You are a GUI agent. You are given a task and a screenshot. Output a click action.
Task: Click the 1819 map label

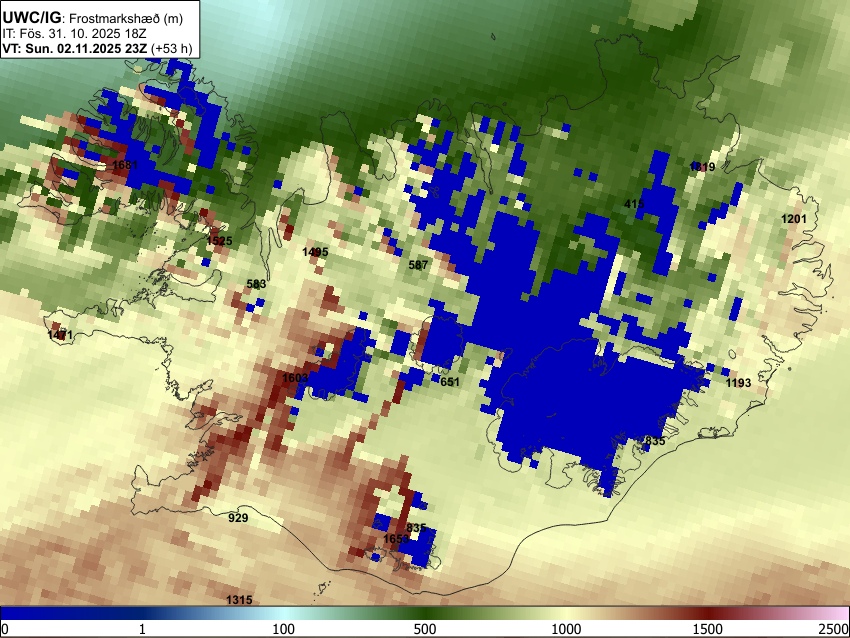tap(703, 166)
